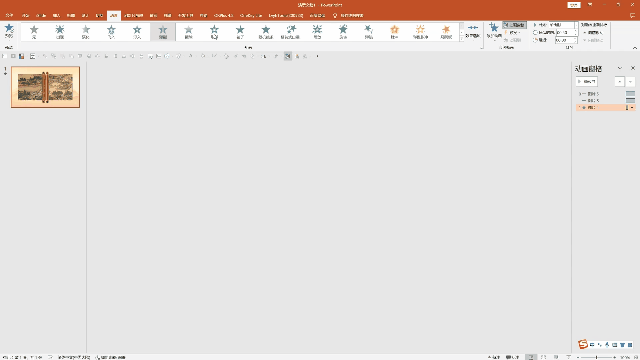
Task: Click the zoom slider in status bar
Action: (597, 357)
